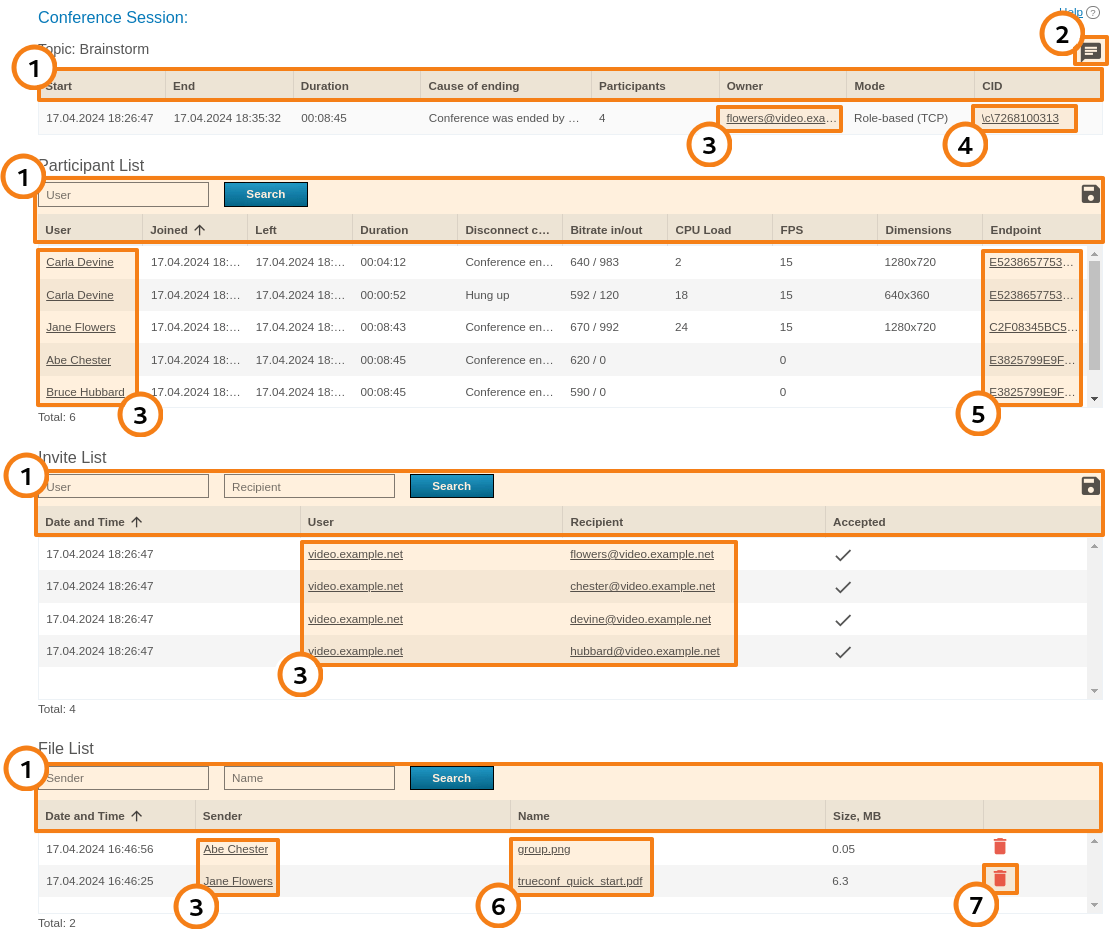The height and width of the screenshot is (930, 1112).
Task: Delete trueconf_quick_start.pdf with trash icon
Action: click(x=999, y=879)
